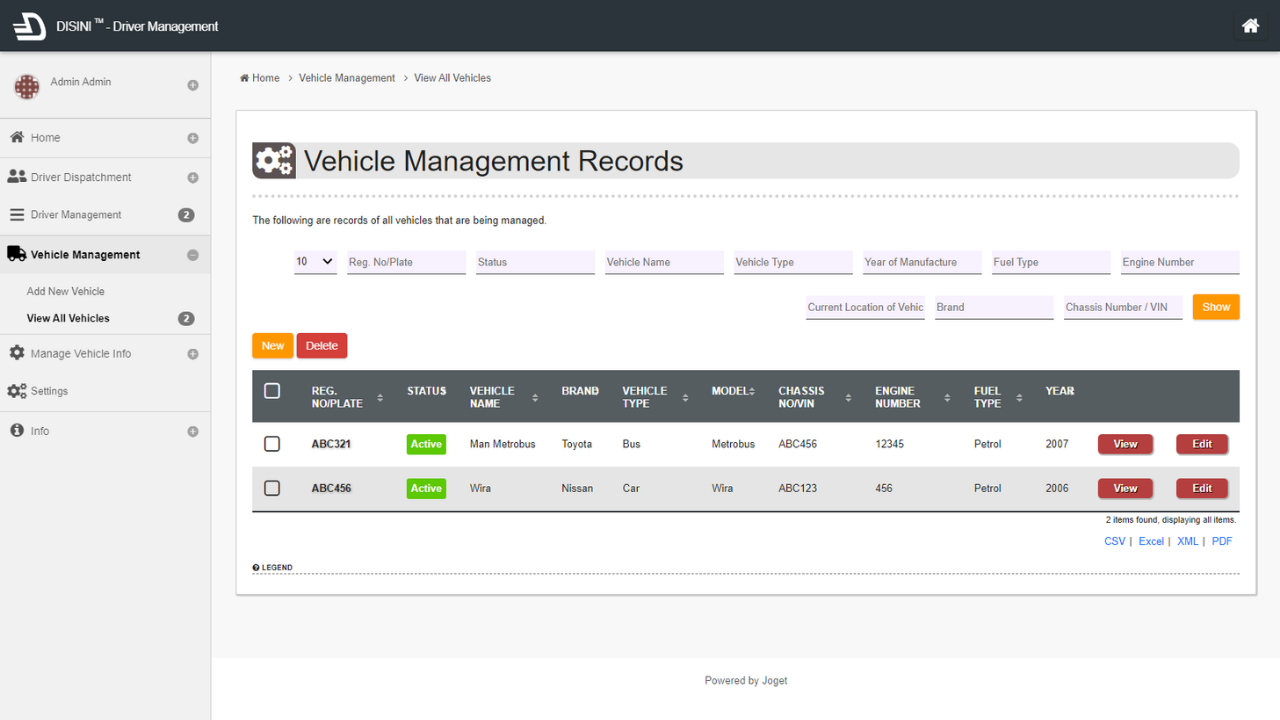Viewport: 1280px width, 720px height.
Task: Expand the Manage Vehicle Info plus button
Action: (193, 354)
